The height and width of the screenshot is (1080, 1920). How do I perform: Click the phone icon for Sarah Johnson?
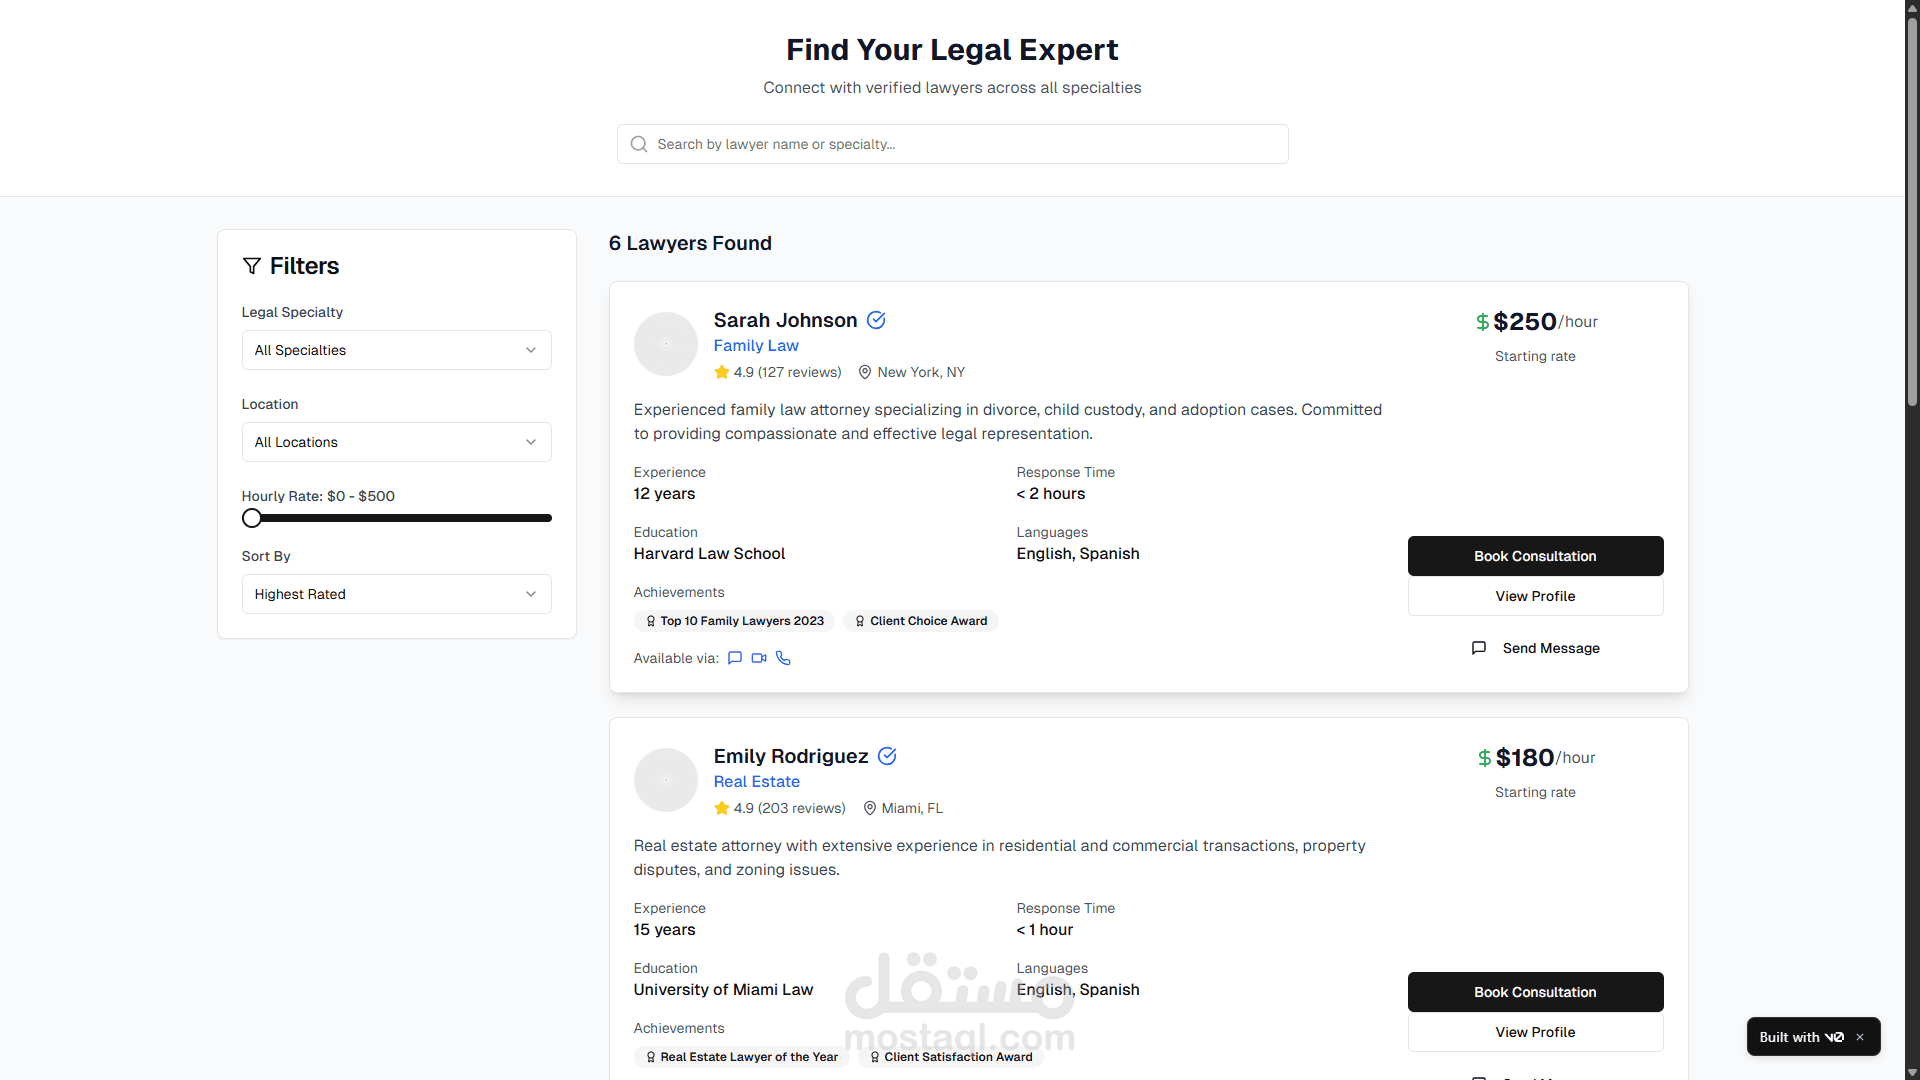pos(783,658)
